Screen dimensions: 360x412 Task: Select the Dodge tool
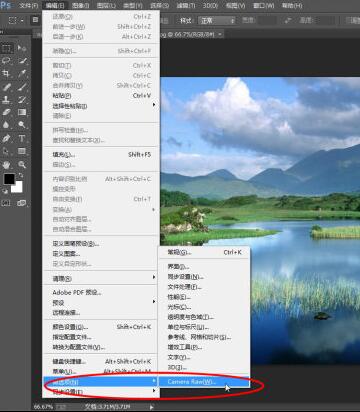click(22, 125)
